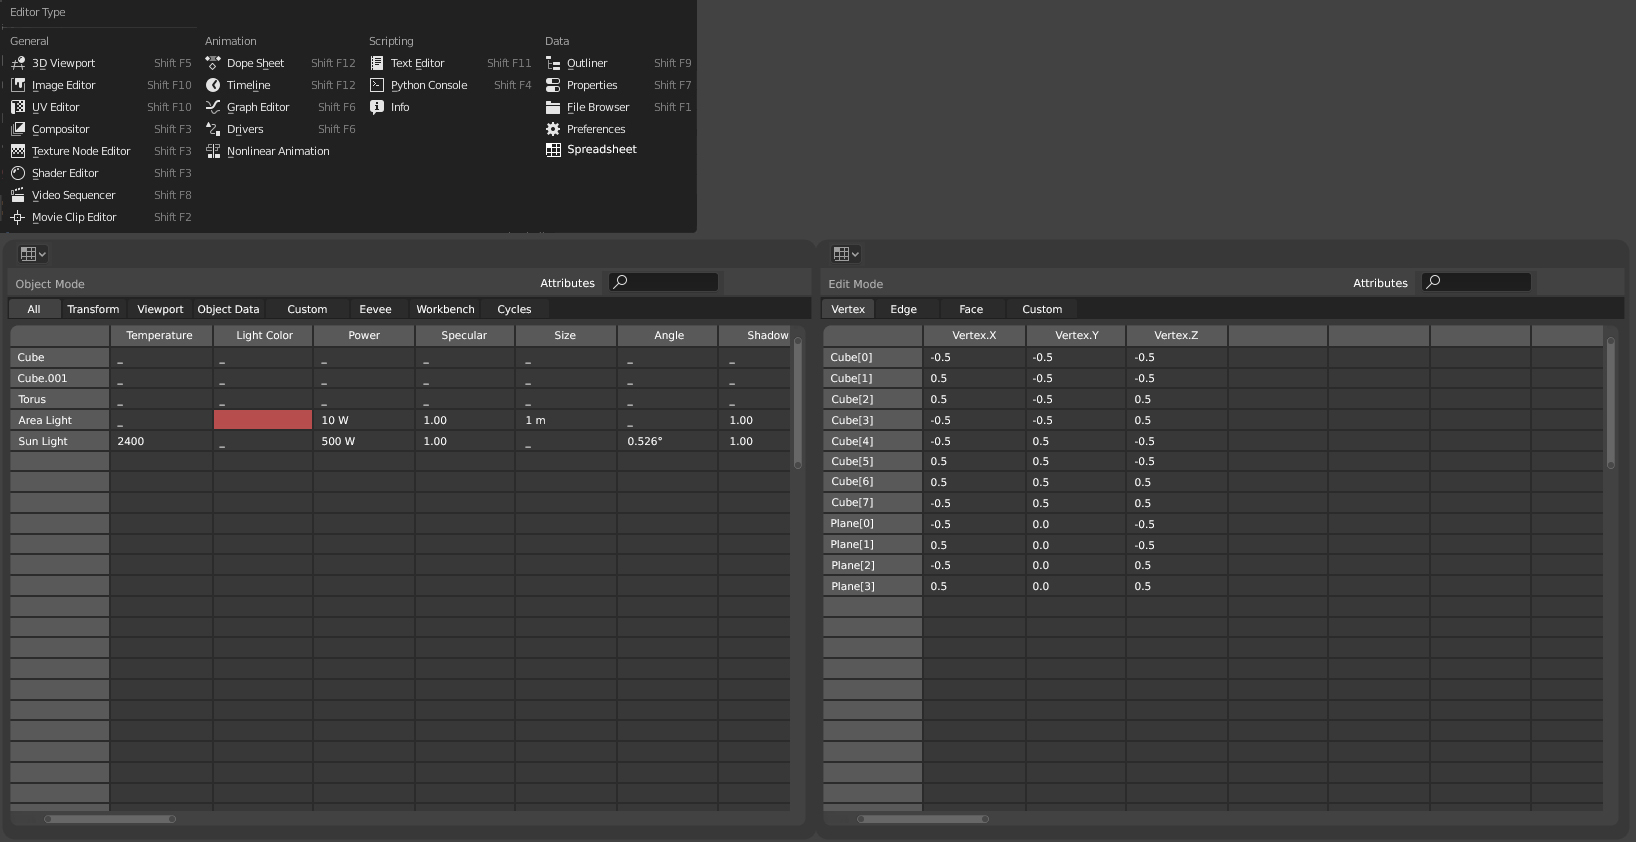Select the Compositor icon
The height and width of the screenshot is (842, 1636).
pos(18,129)
